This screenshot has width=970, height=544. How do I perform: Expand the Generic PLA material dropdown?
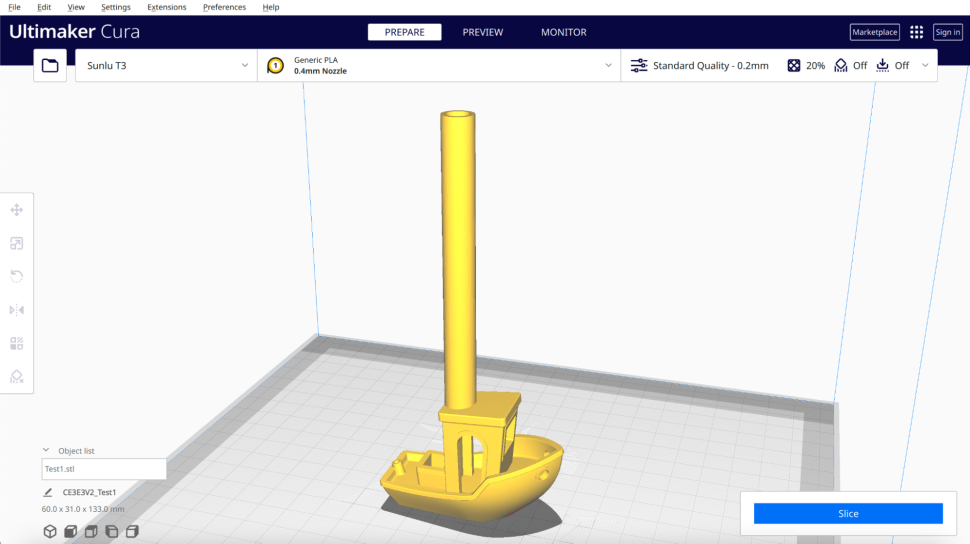click(439, 66)
